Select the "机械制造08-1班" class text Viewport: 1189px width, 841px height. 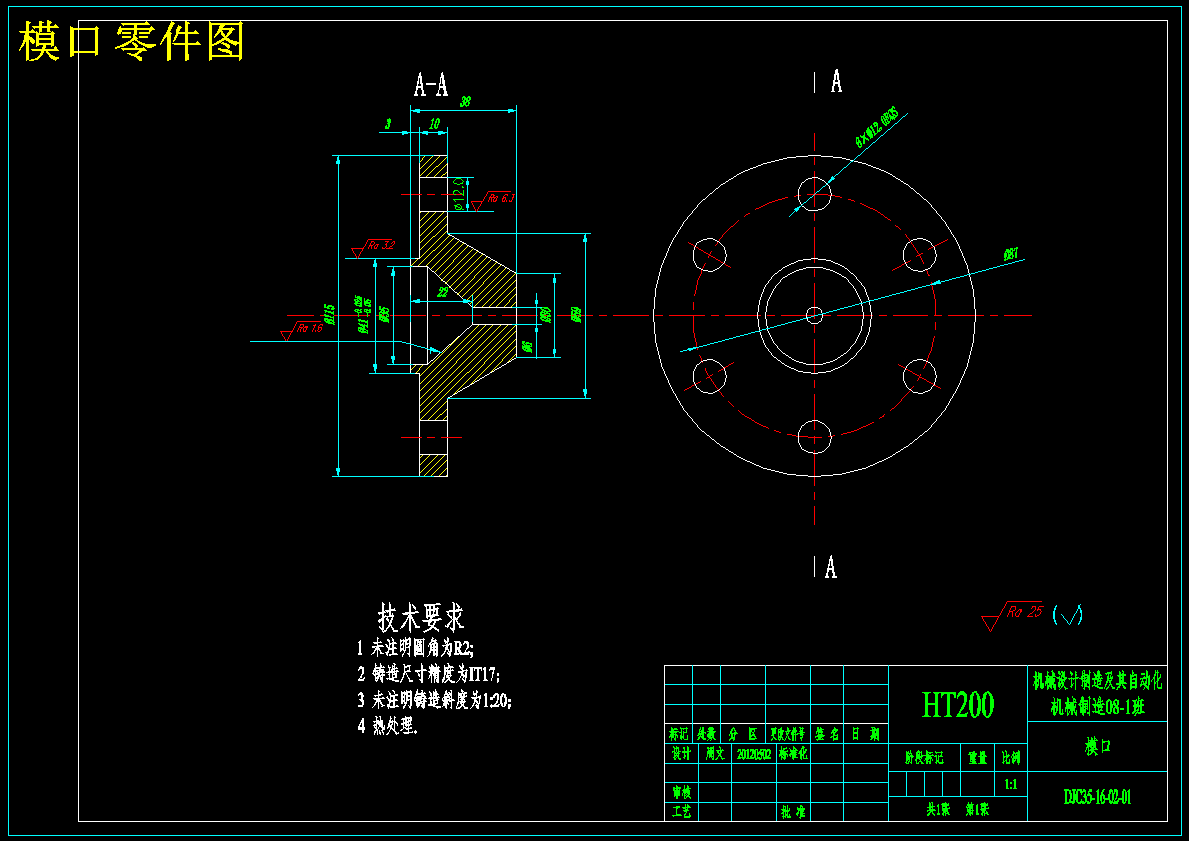pyautogui.click(x=1097, y=708)
